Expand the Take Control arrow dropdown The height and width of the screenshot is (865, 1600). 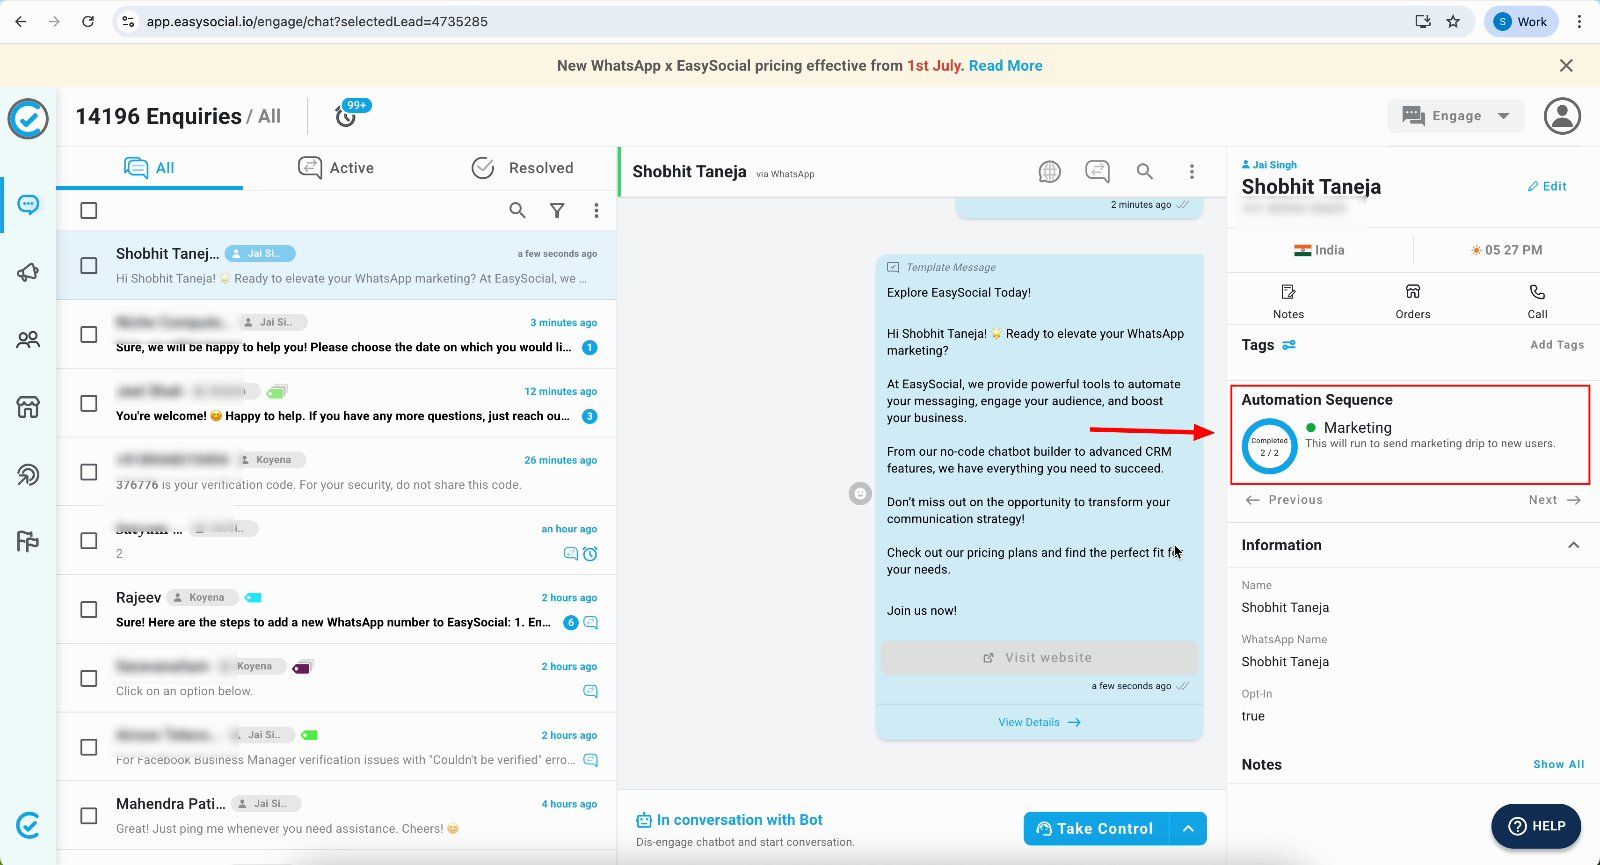pos(1188,828)
